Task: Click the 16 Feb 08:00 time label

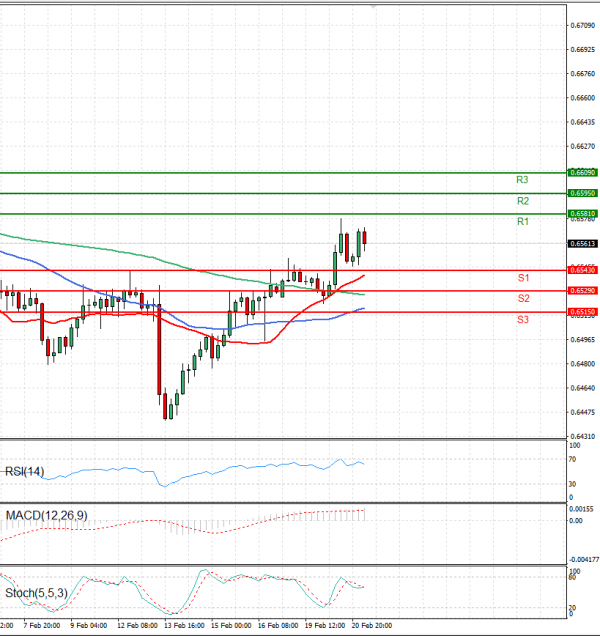Action: click(278, 625)
